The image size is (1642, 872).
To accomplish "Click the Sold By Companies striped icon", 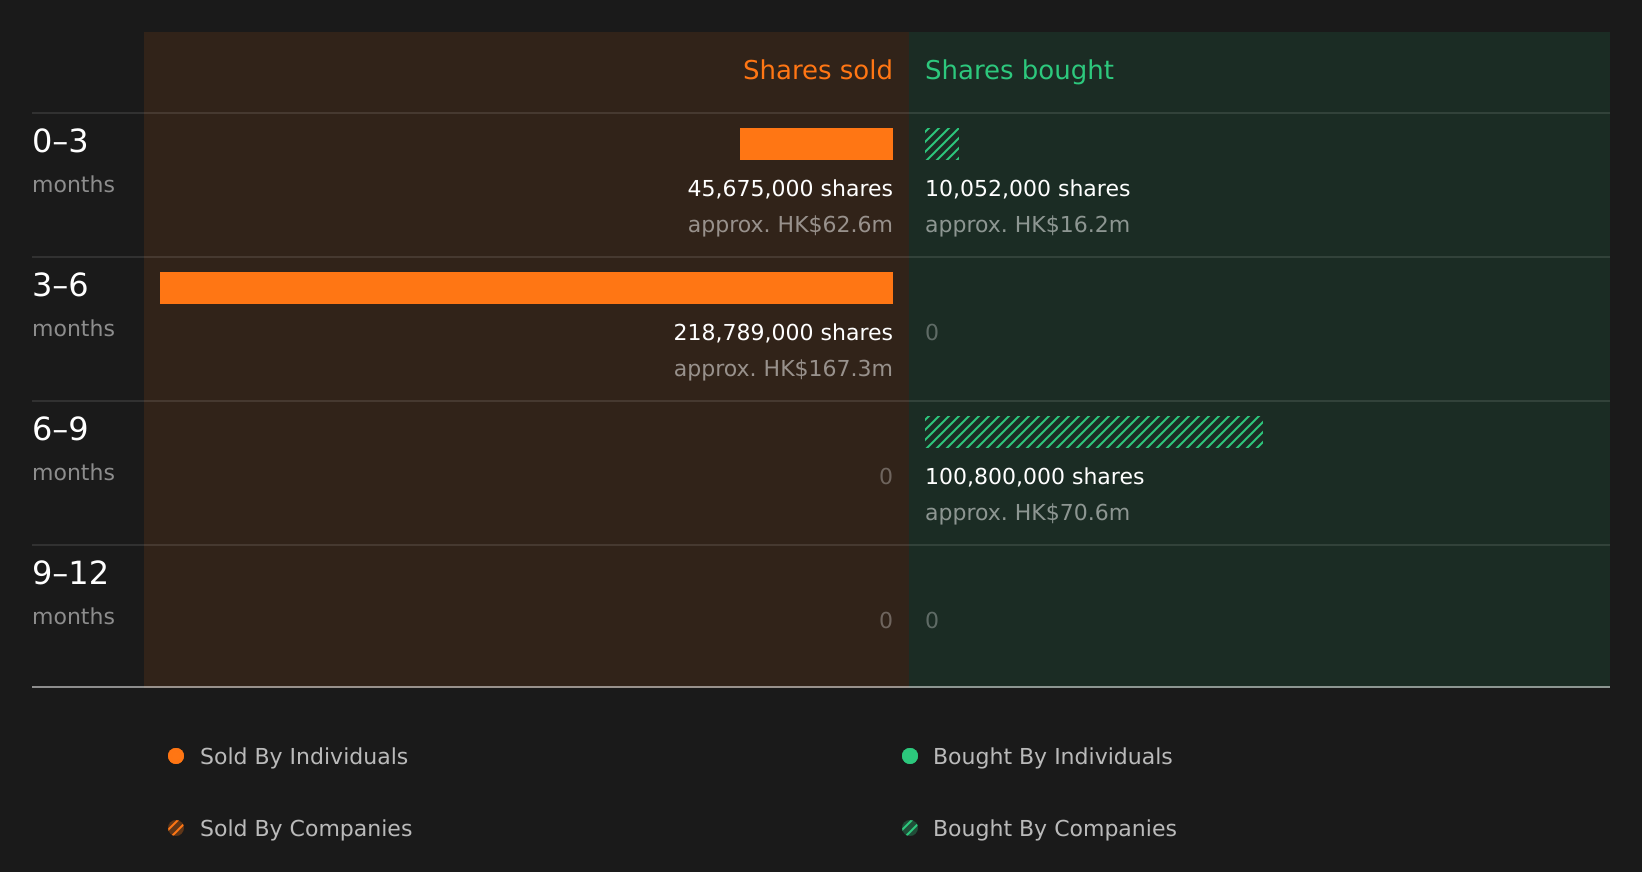I will (x=176, y=828).
